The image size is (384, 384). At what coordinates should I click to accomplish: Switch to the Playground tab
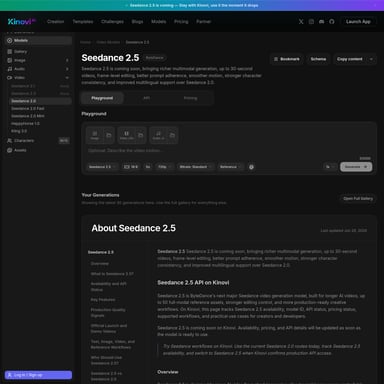pos(102,98)
